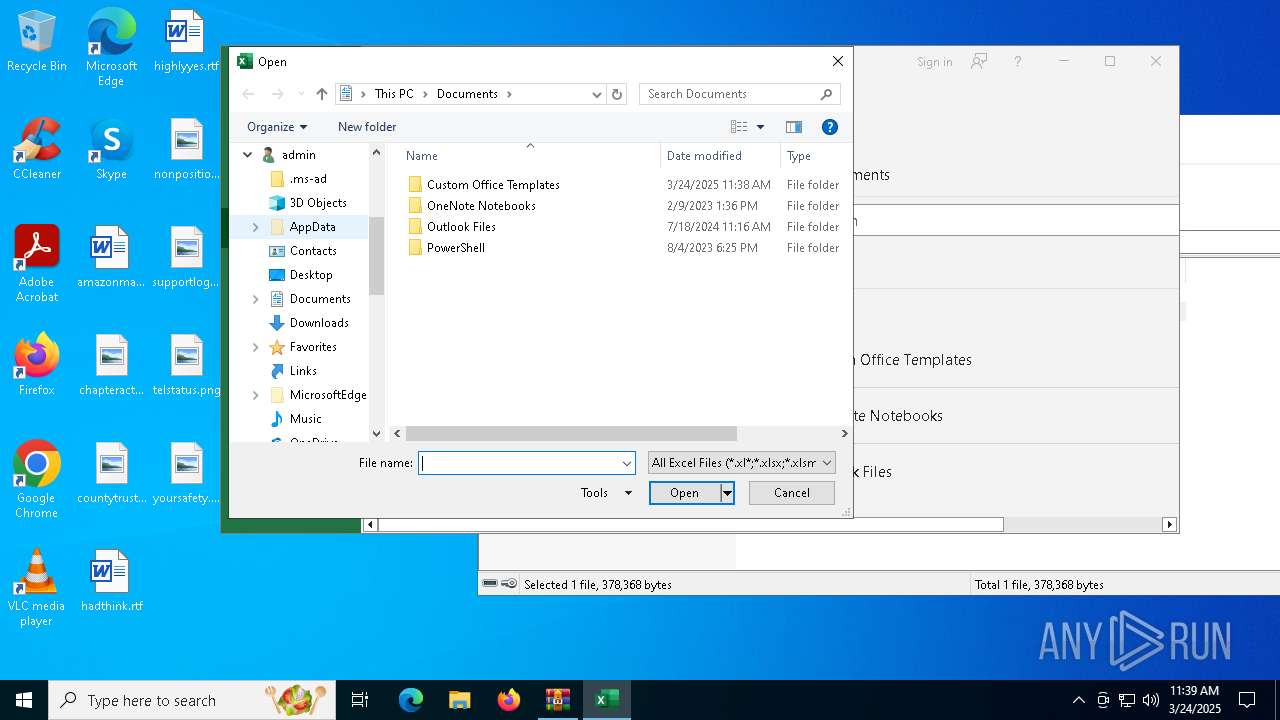Open recent locations dropdown arrow
Screen dimensions: 1280x720
coord(301,94)
